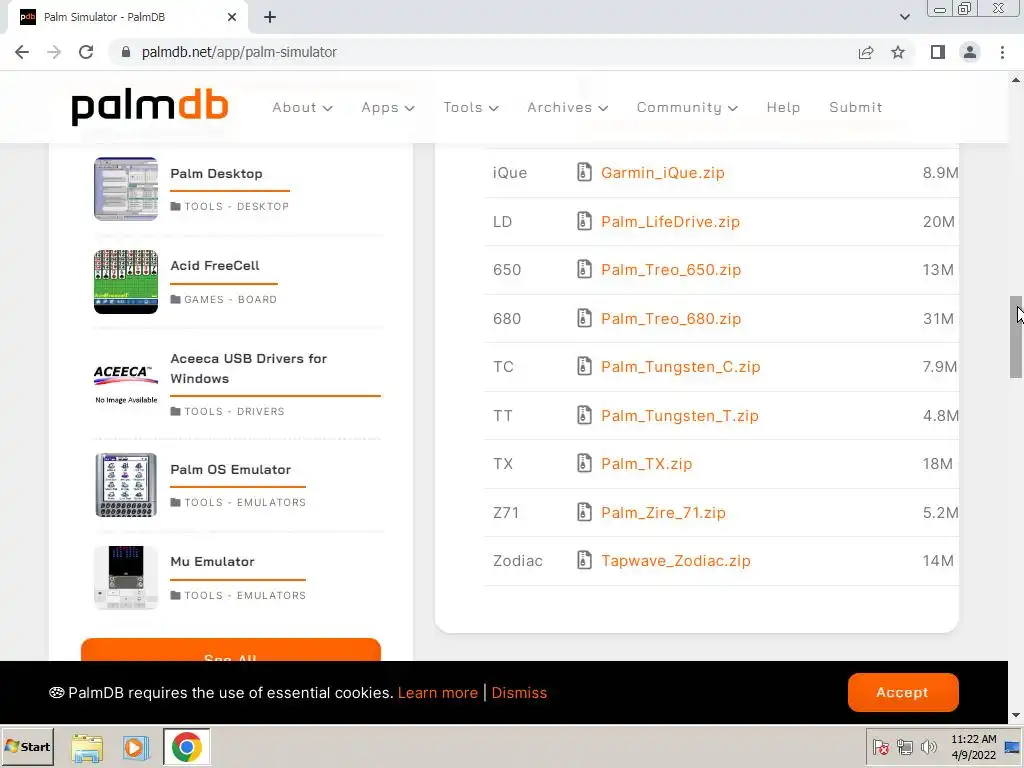
Task: Click the Palm Desktop title link
Action: click(x=216, y=174)
